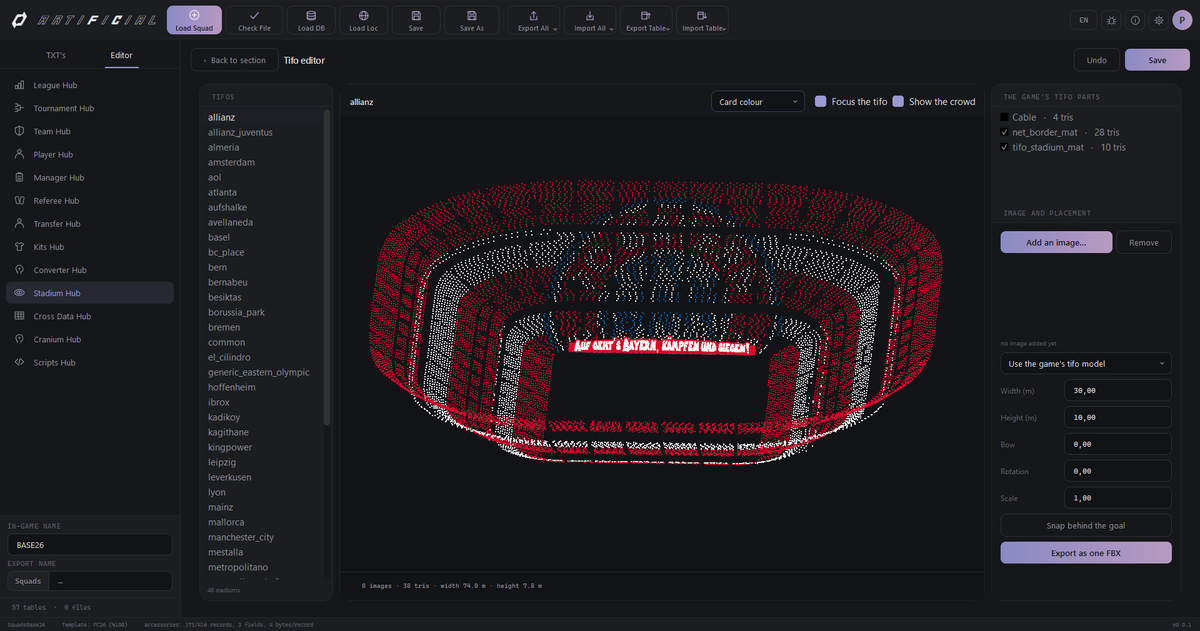Open Team Hub in sidebar

90,131
